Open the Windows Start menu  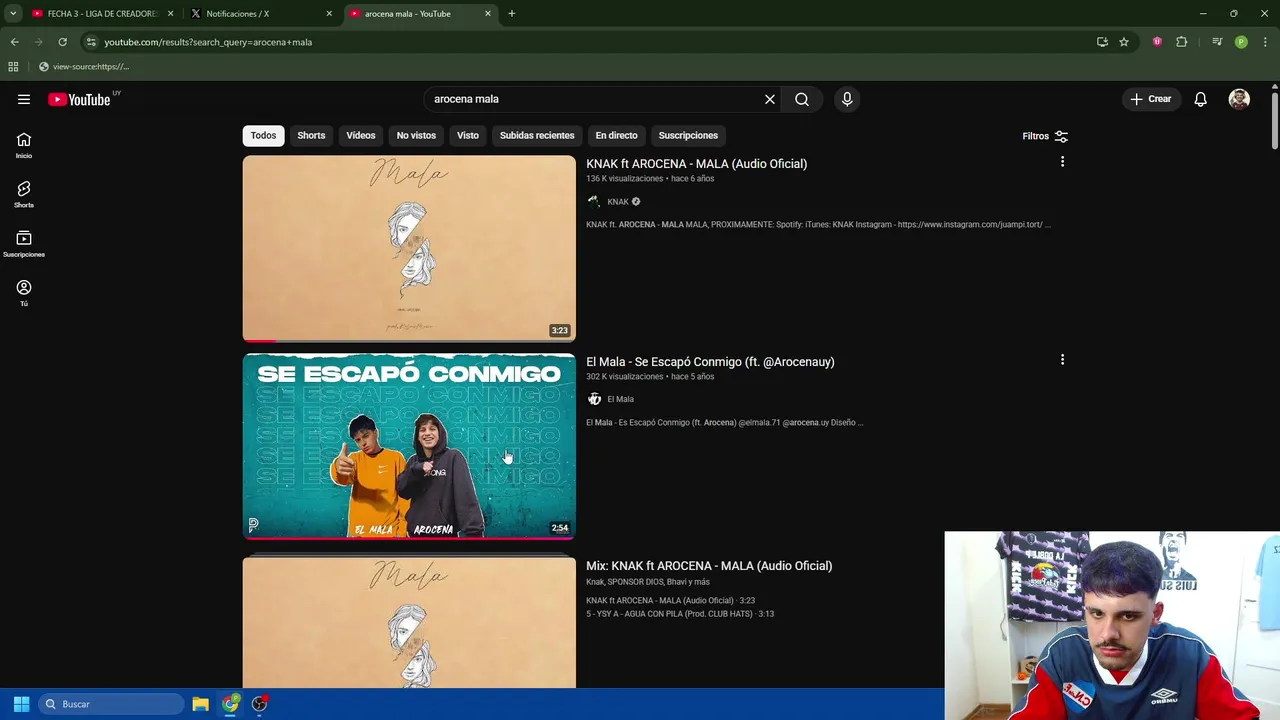click(x=21, y=704)
